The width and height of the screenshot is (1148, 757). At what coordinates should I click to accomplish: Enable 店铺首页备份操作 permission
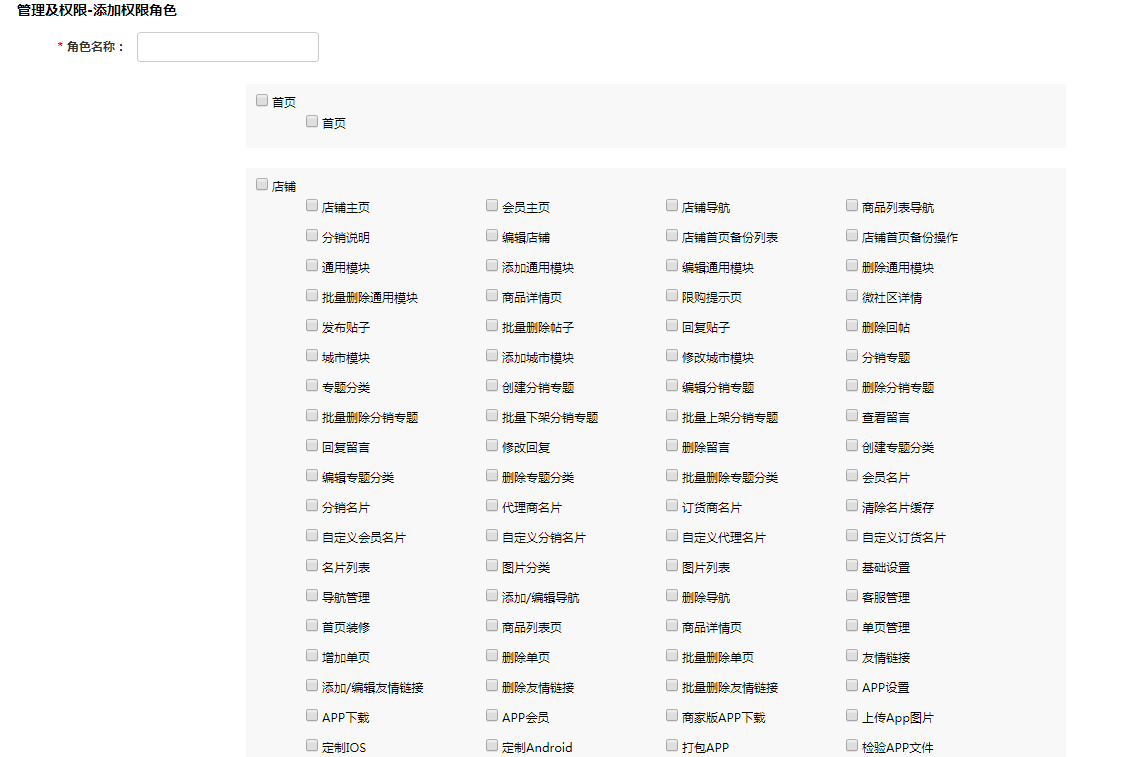[x=852, y=236]
